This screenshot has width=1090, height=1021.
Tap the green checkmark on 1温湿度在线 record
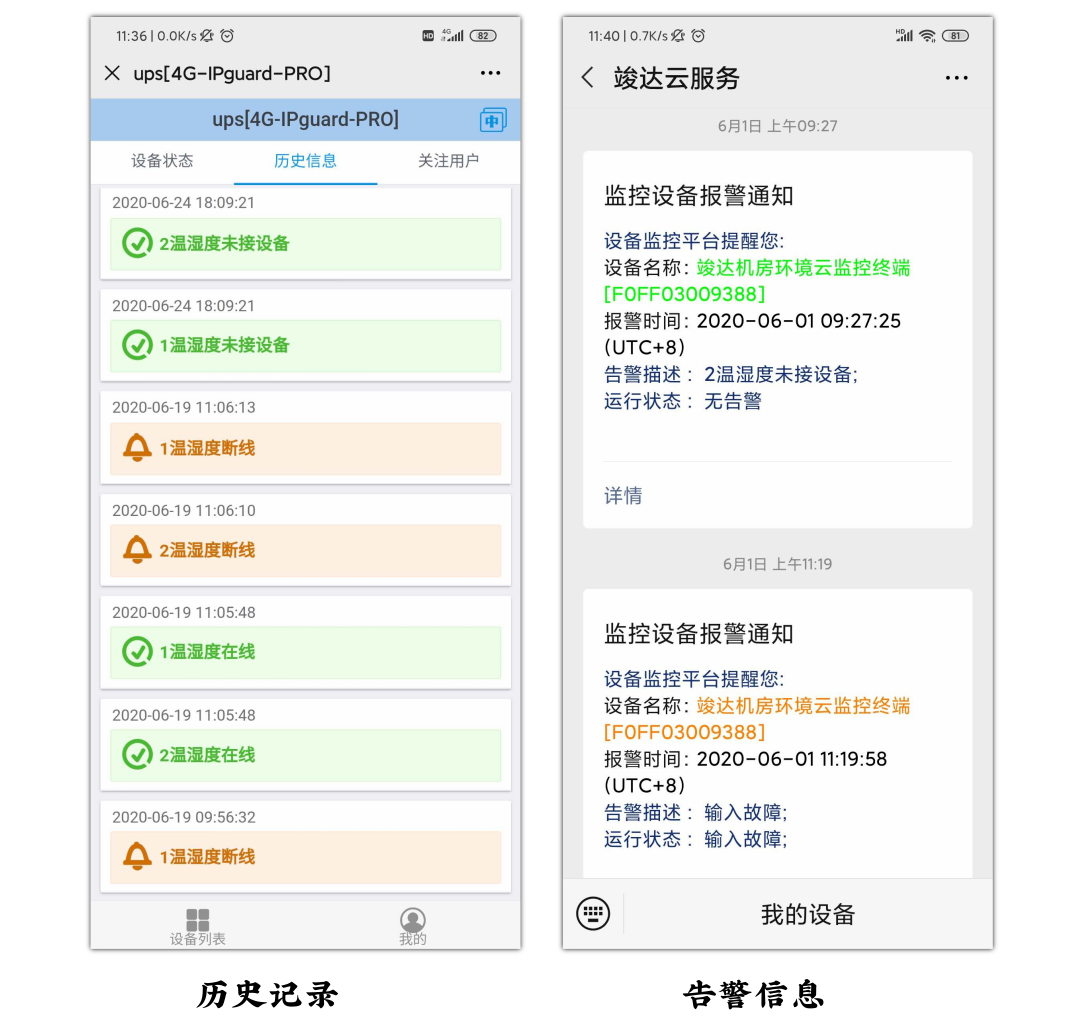pyautogui.click(x=138, y=651)
